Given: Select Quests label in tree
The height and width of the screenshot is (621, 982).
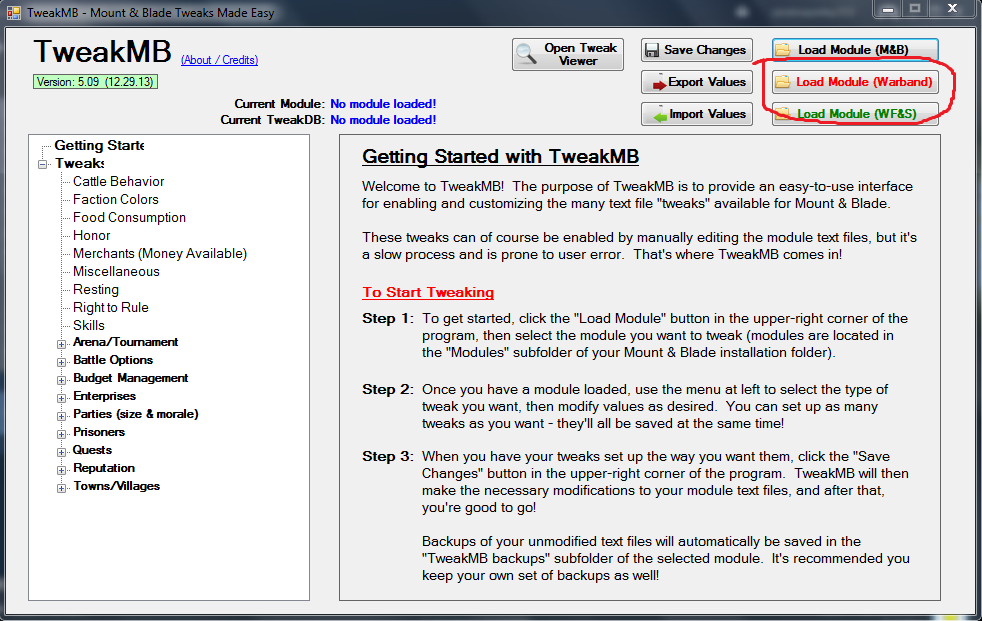Looking at the screenshot, I should pyautogui.click(x=92, y=450).
